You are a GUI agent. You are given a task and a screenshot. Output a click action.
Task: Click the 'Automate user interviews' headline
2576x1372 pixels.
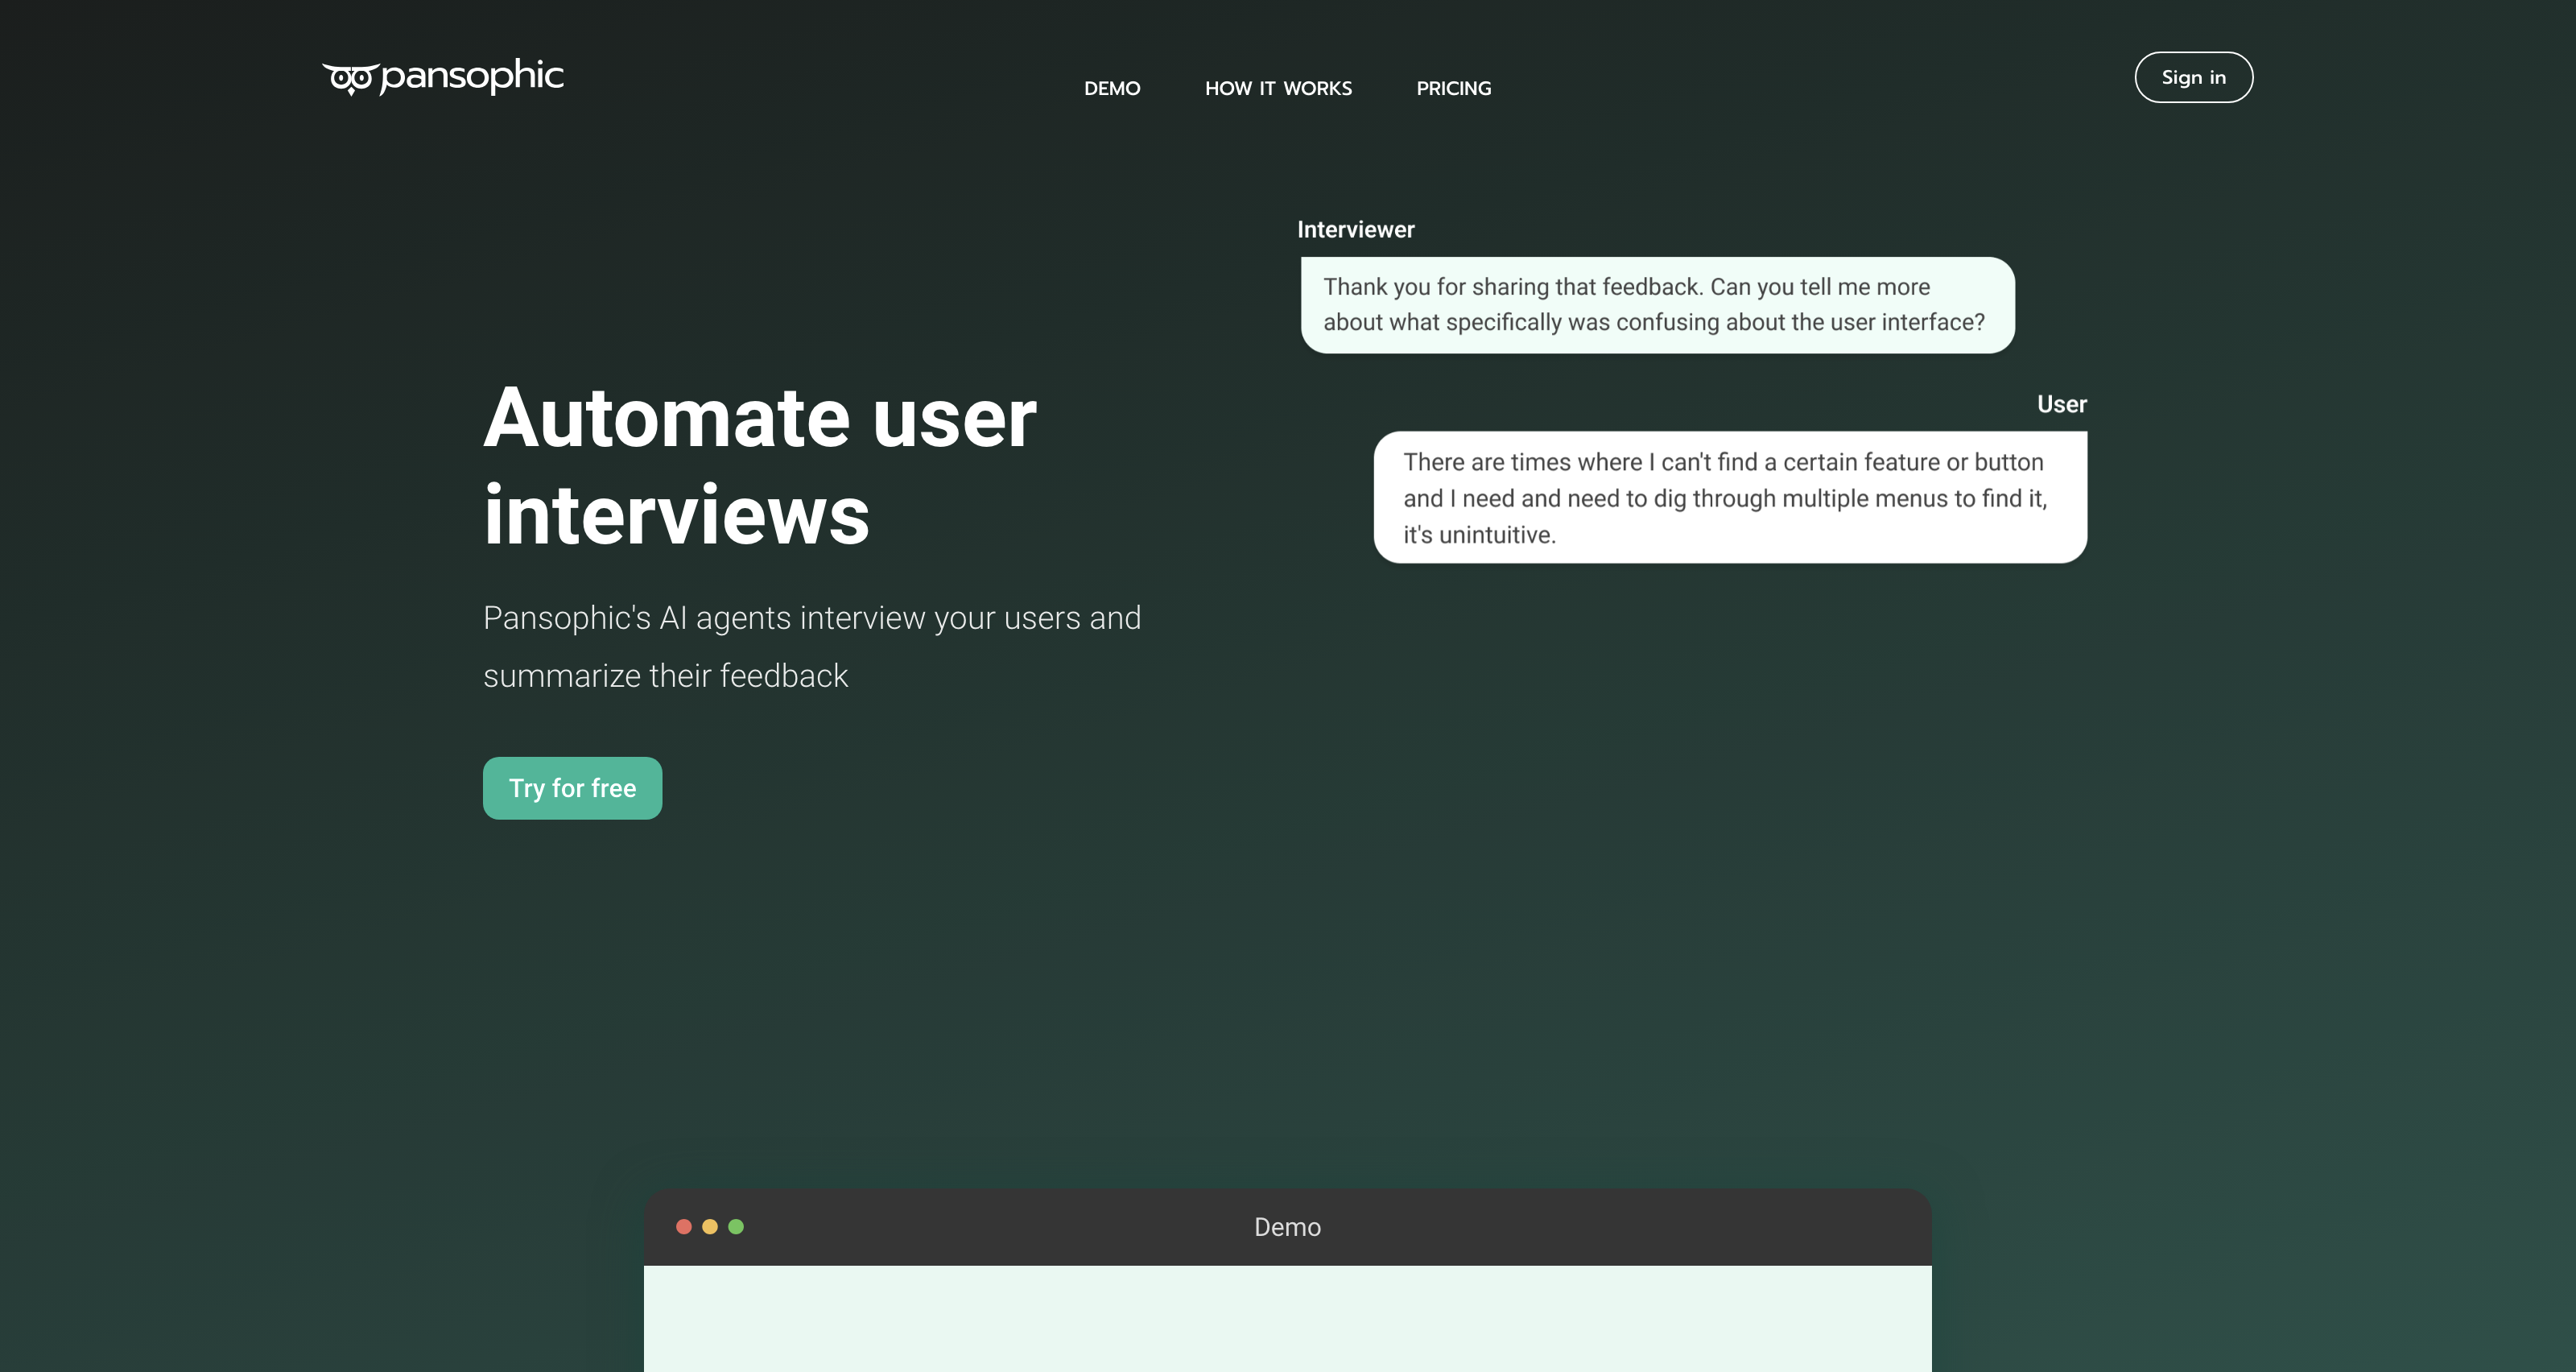760,465
